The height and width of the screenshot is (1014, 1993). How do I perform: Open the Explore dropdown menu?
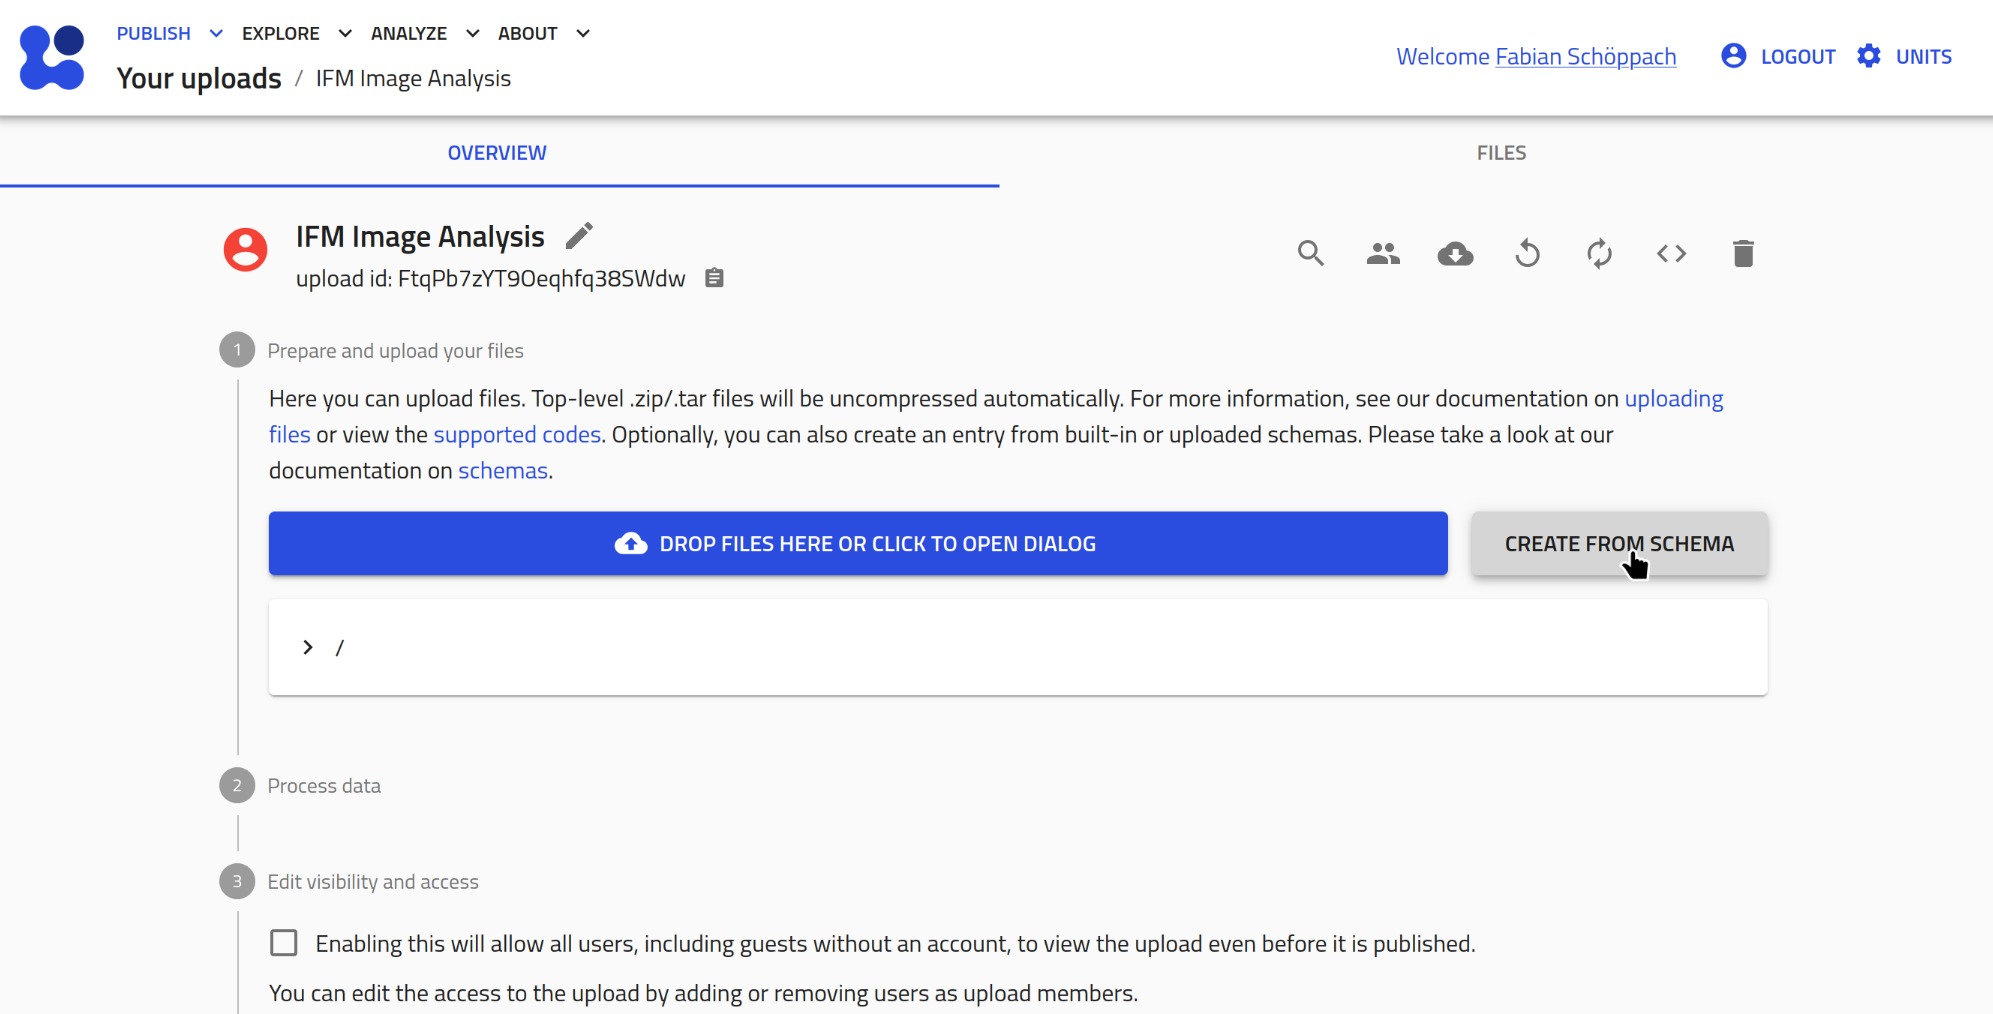296,34
